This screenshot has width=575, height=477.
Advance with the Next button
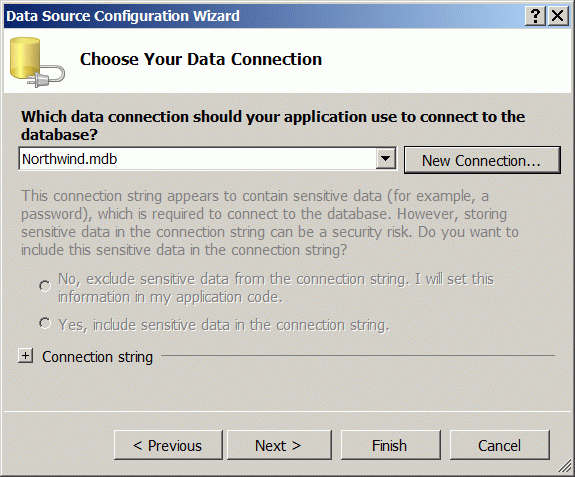279,445
